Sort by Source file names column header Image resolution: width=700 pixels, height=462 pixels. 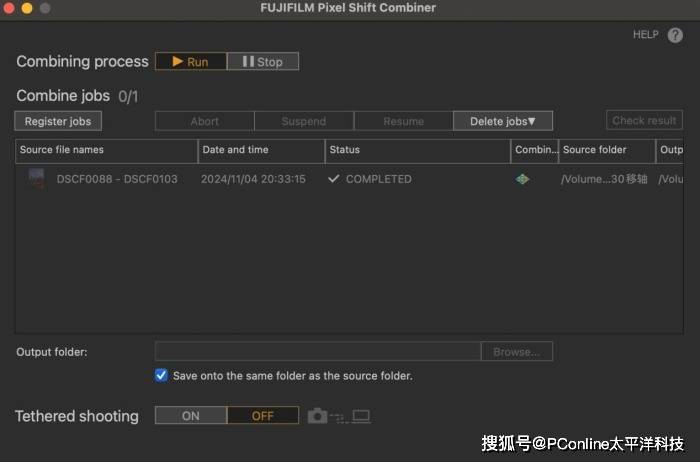coord(106,150)
